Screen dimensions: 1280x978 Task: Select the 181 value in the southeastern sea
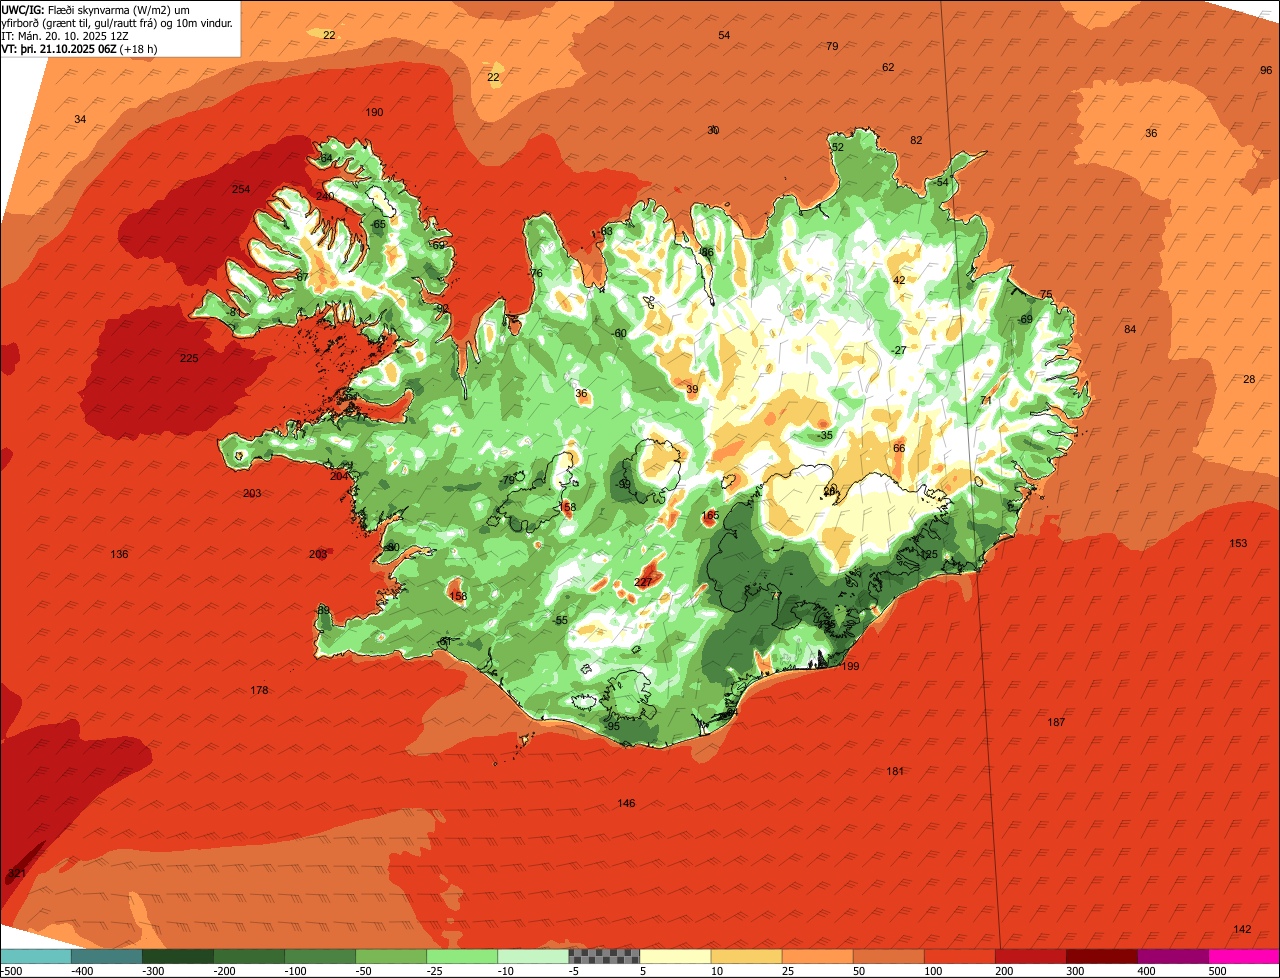click(x=895, y=770)
